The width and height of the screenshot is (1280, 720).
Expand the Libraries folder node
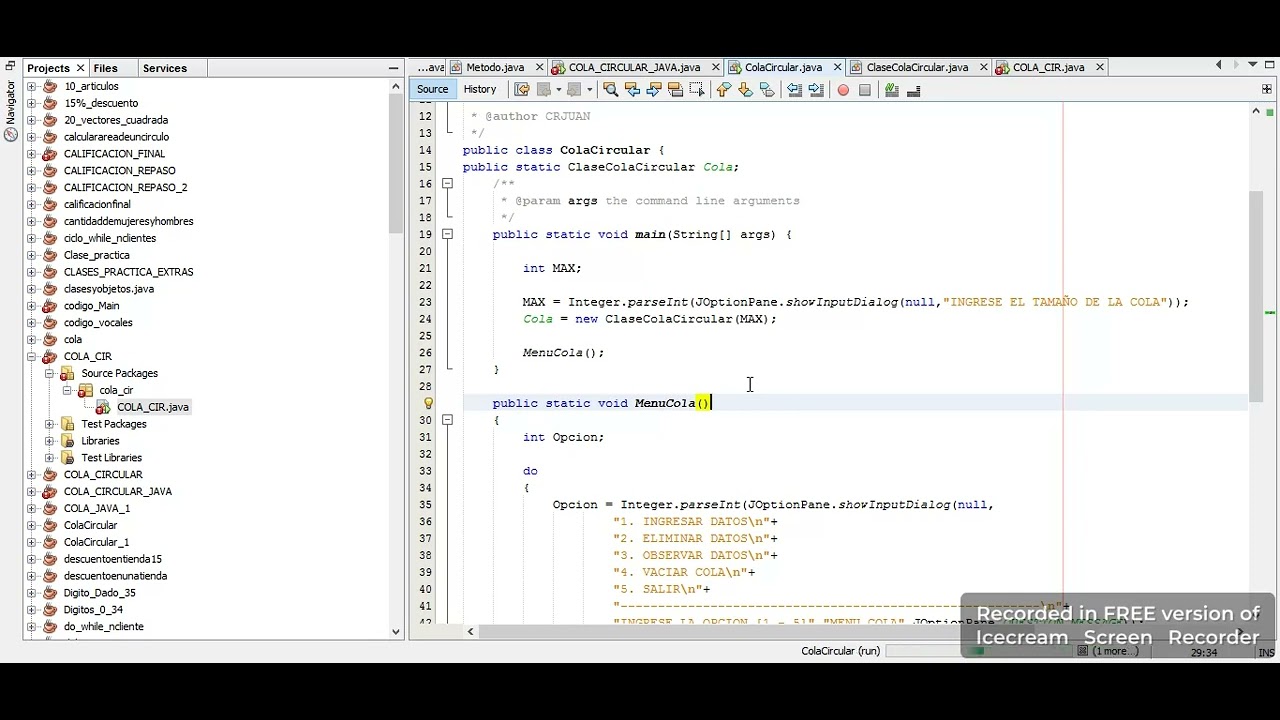49,441
